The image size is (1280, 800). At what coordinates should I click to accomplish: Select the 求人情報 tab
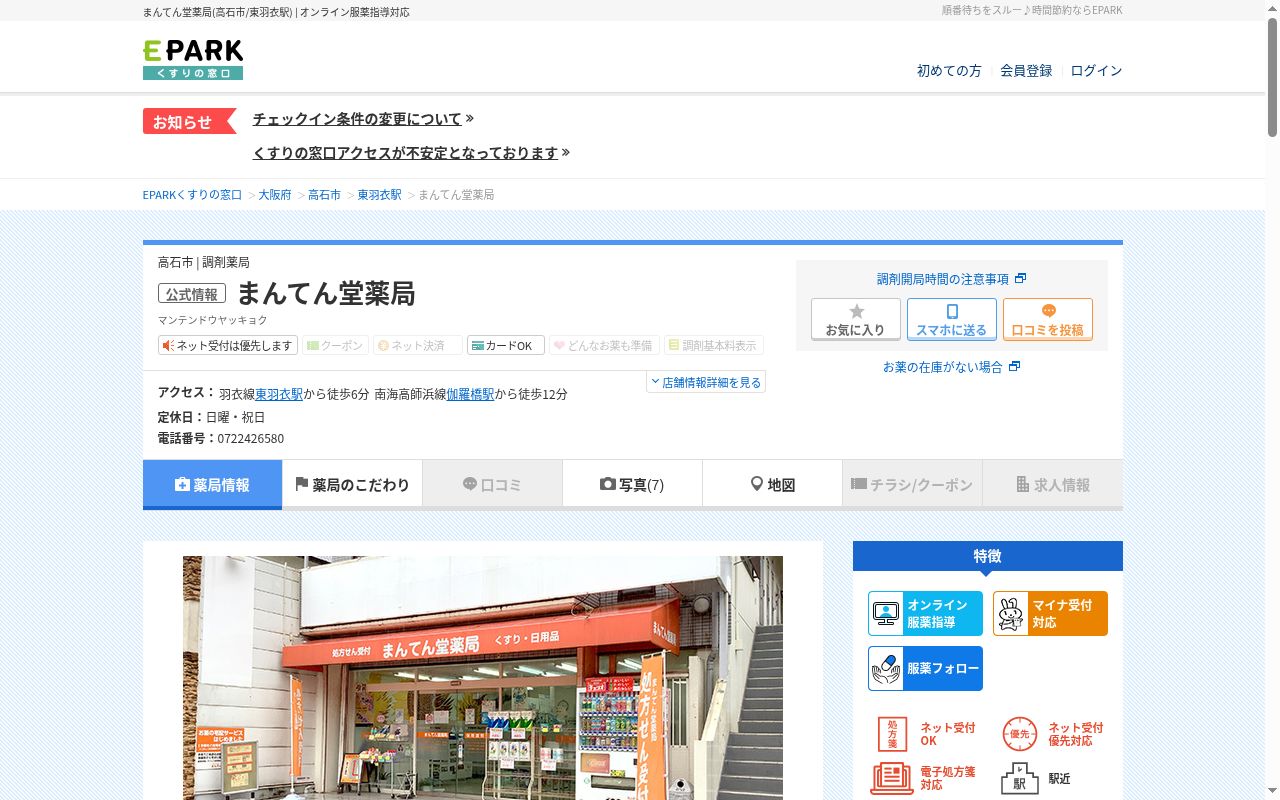point(1052,485)
